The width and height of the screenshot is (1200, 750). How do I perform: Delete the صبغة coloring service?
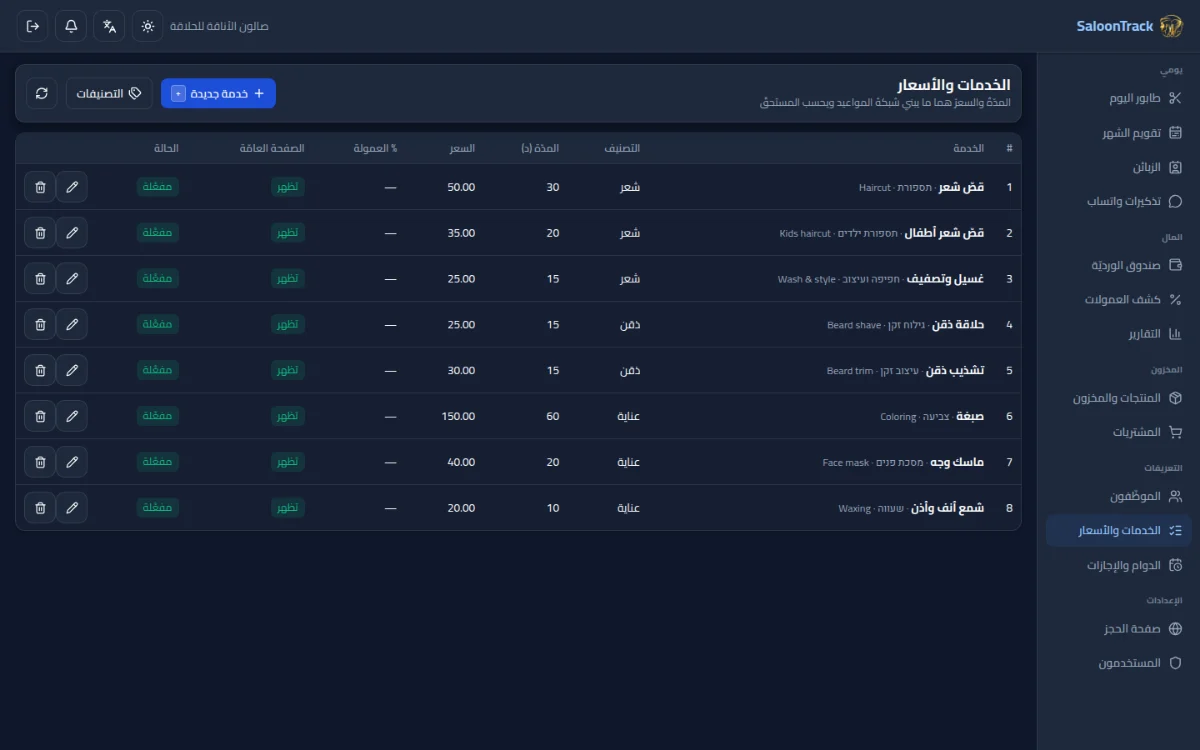click(40, 416)
